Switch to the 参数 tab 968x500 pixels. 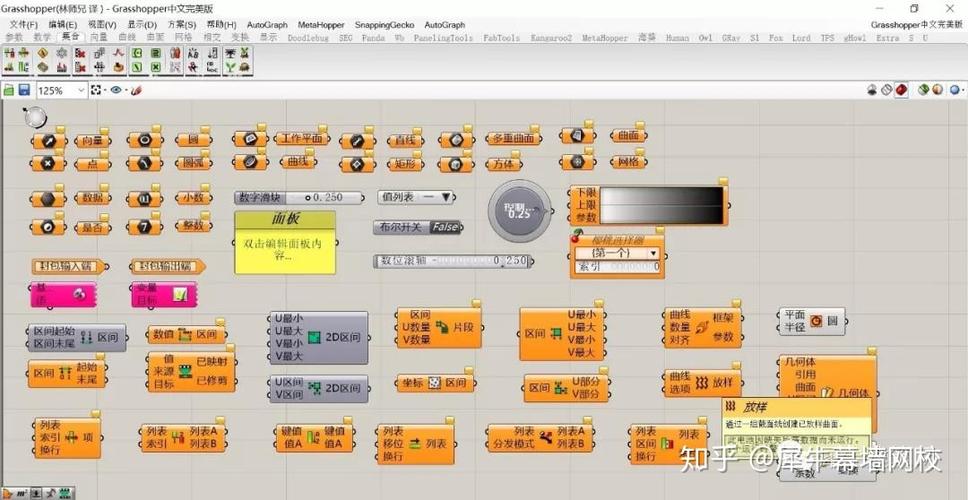pyautogui.click(x=14, y=38)
